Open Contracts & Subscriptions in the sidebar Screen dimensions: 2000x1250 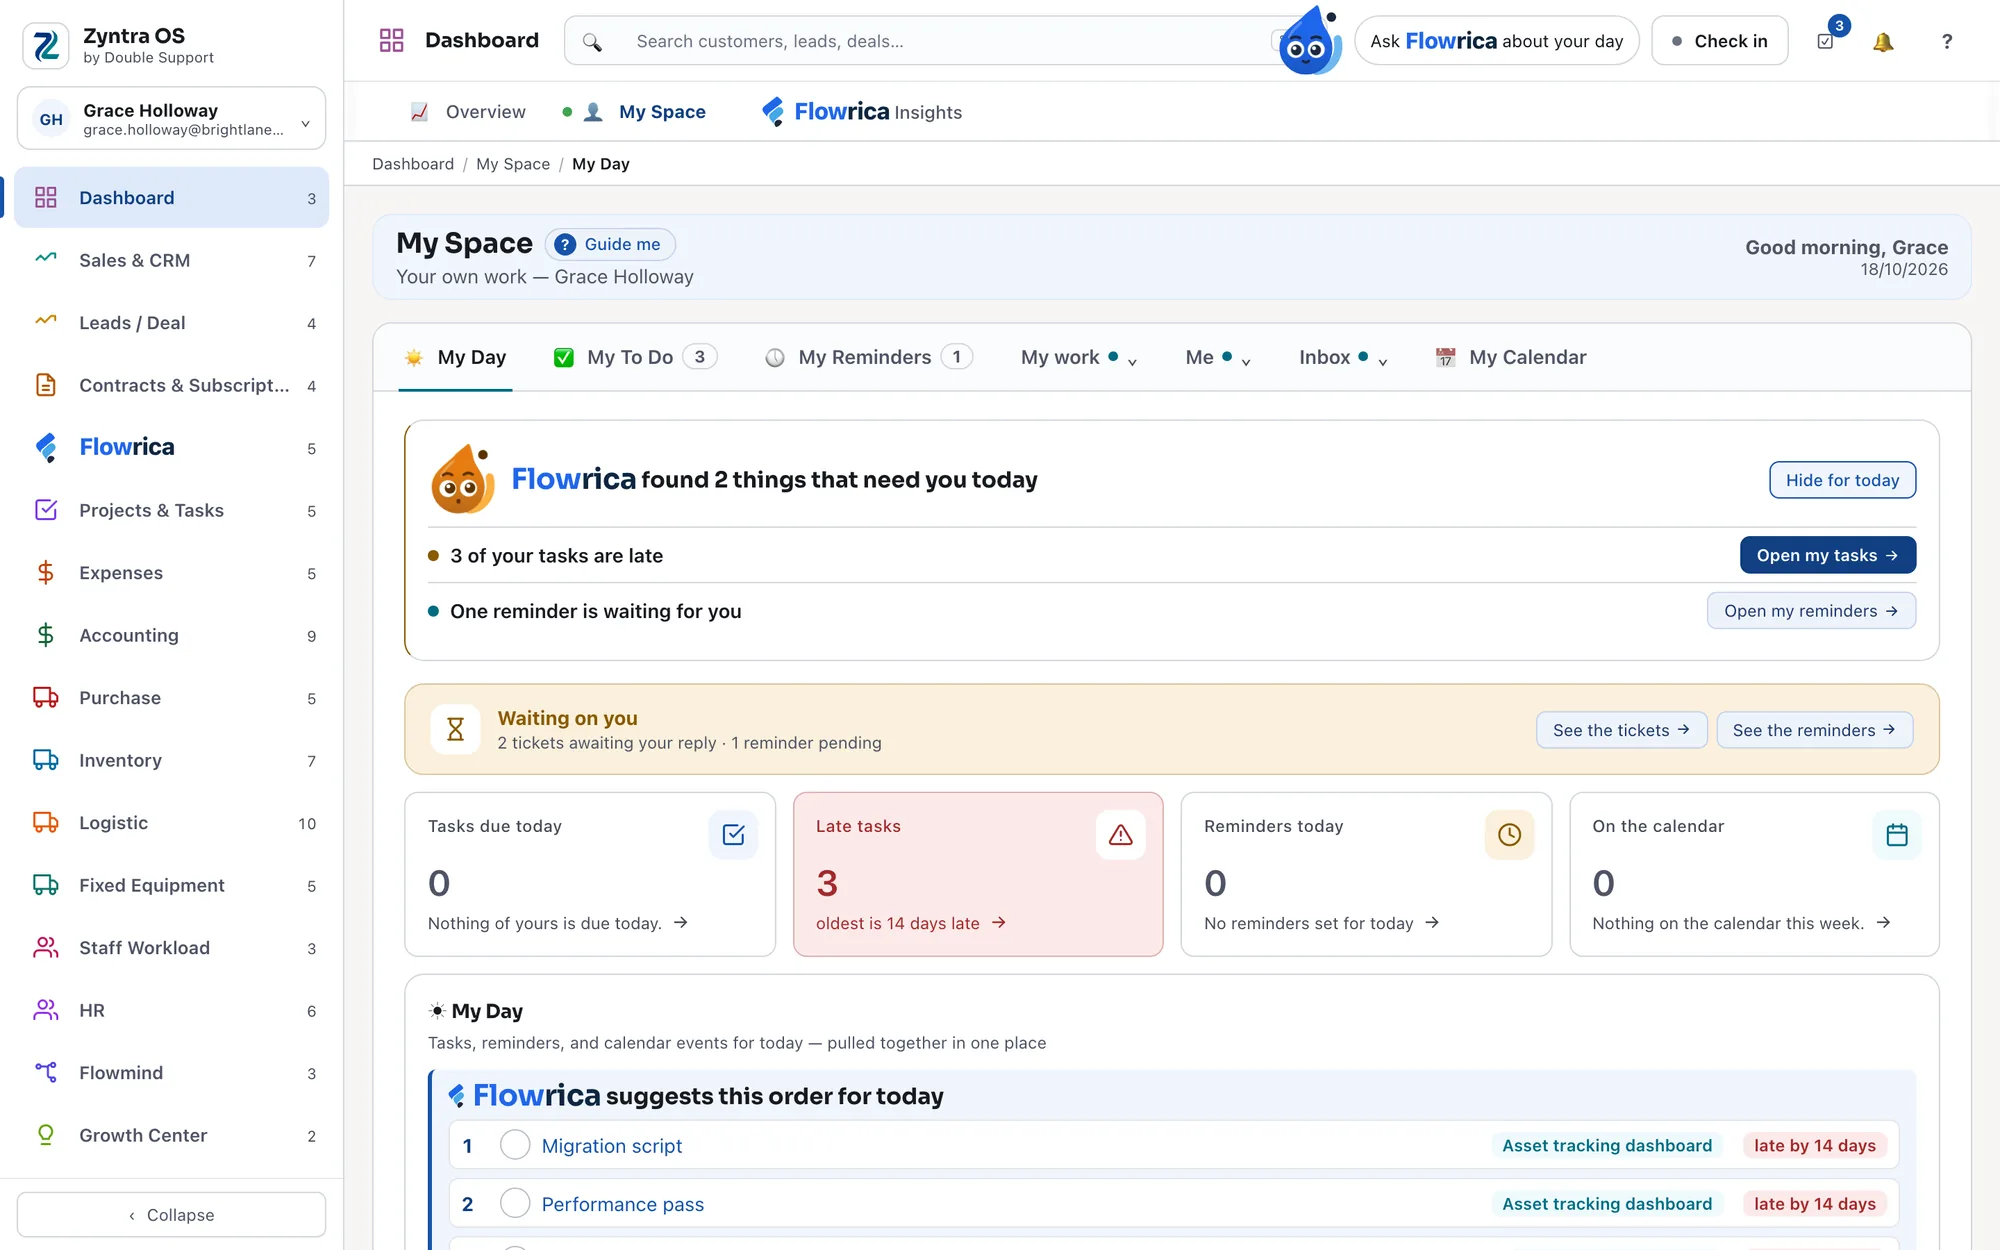tap(171, 385)
